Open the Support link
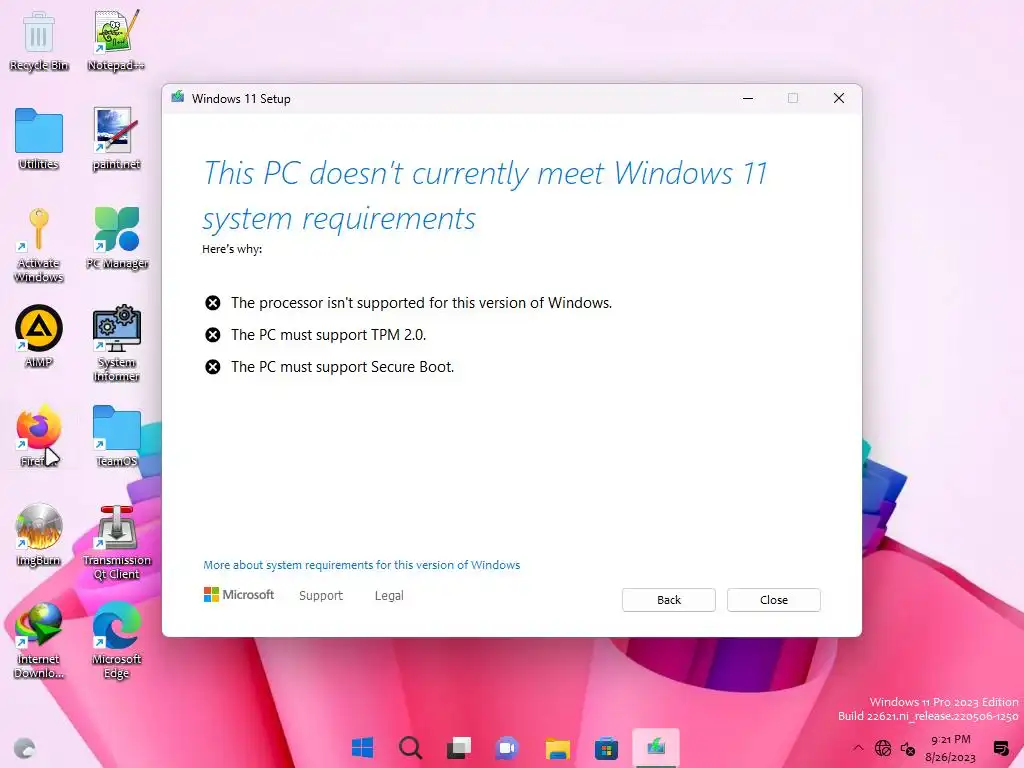 [x=321, y=596]
